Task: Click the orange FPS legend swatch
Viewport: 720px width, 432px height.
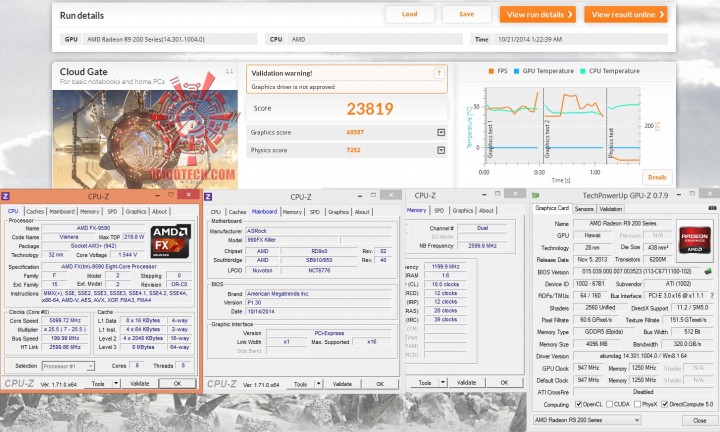Action: coord(491,71)
